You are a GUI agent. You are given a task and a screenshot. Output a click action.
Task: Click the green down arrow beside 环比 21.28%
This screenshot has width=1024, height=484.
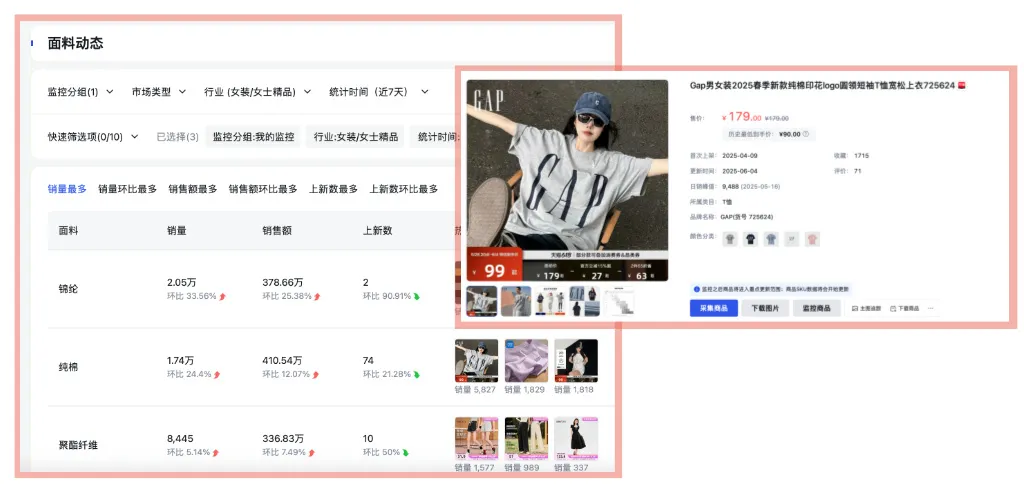417,374
